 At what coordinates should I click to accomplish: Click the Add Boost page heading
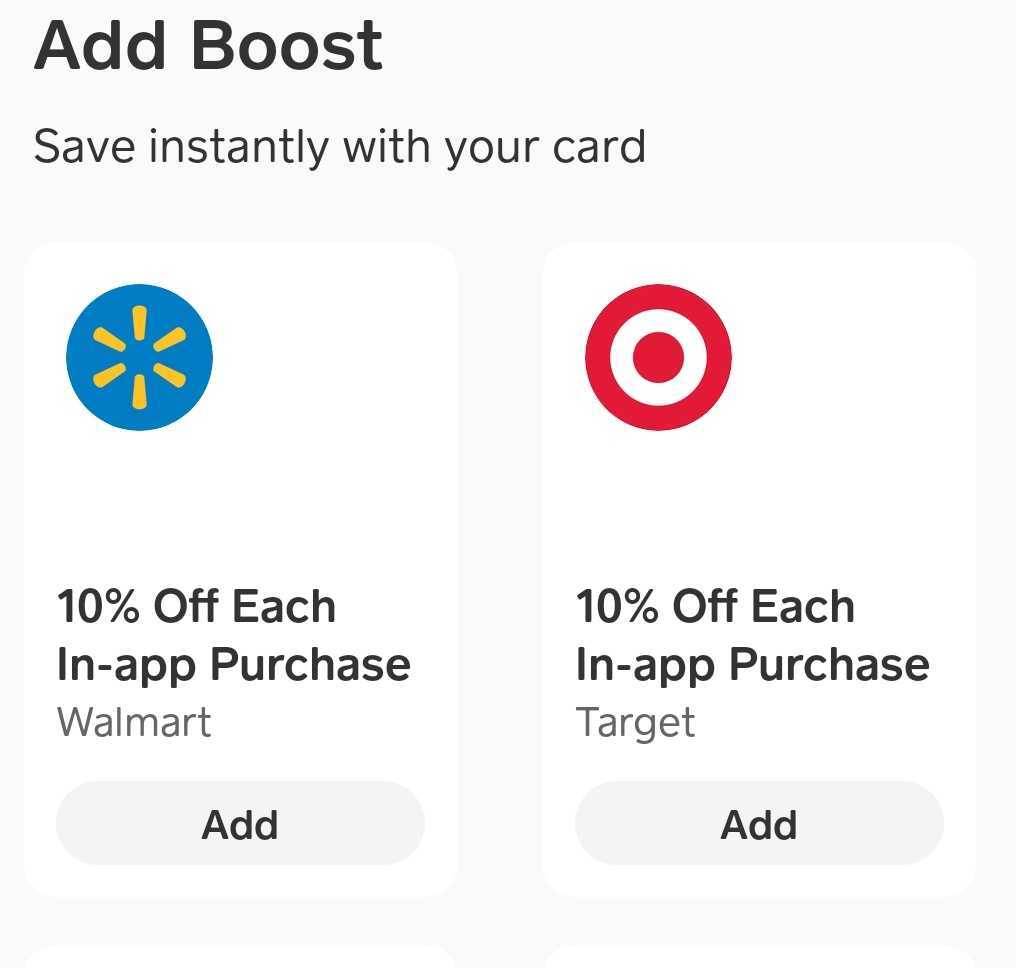coord(207,44)
